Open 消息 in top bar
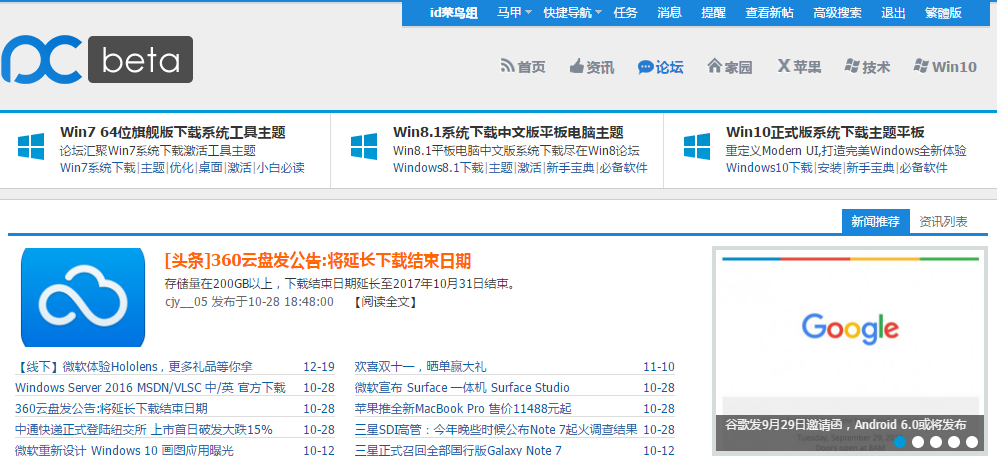This screenshot has height=465, width=997. [670, 13]
